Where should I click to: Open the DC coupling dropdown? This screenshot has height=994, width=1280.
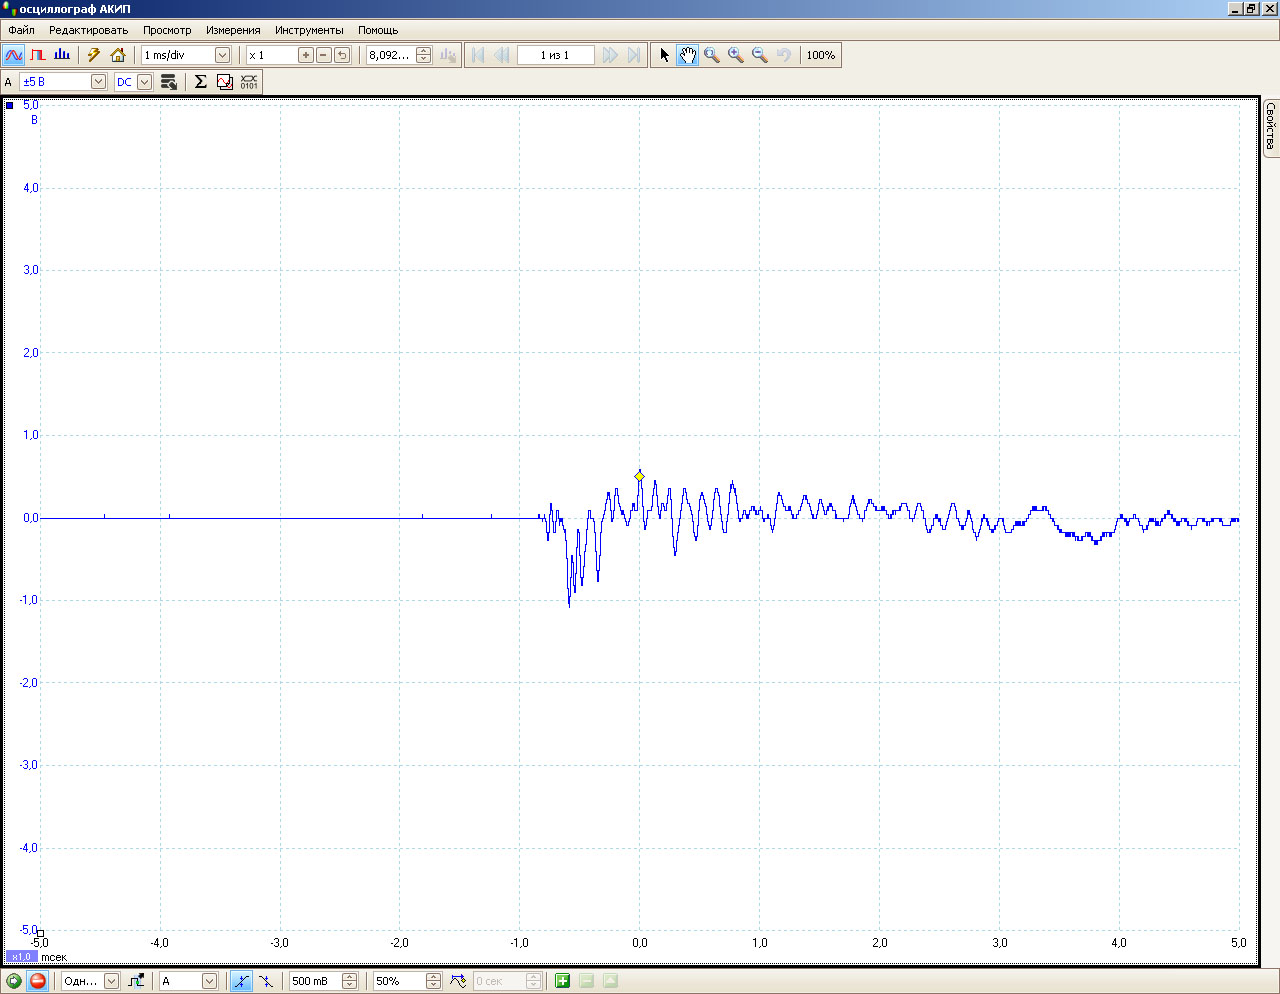tap(144, 82)
